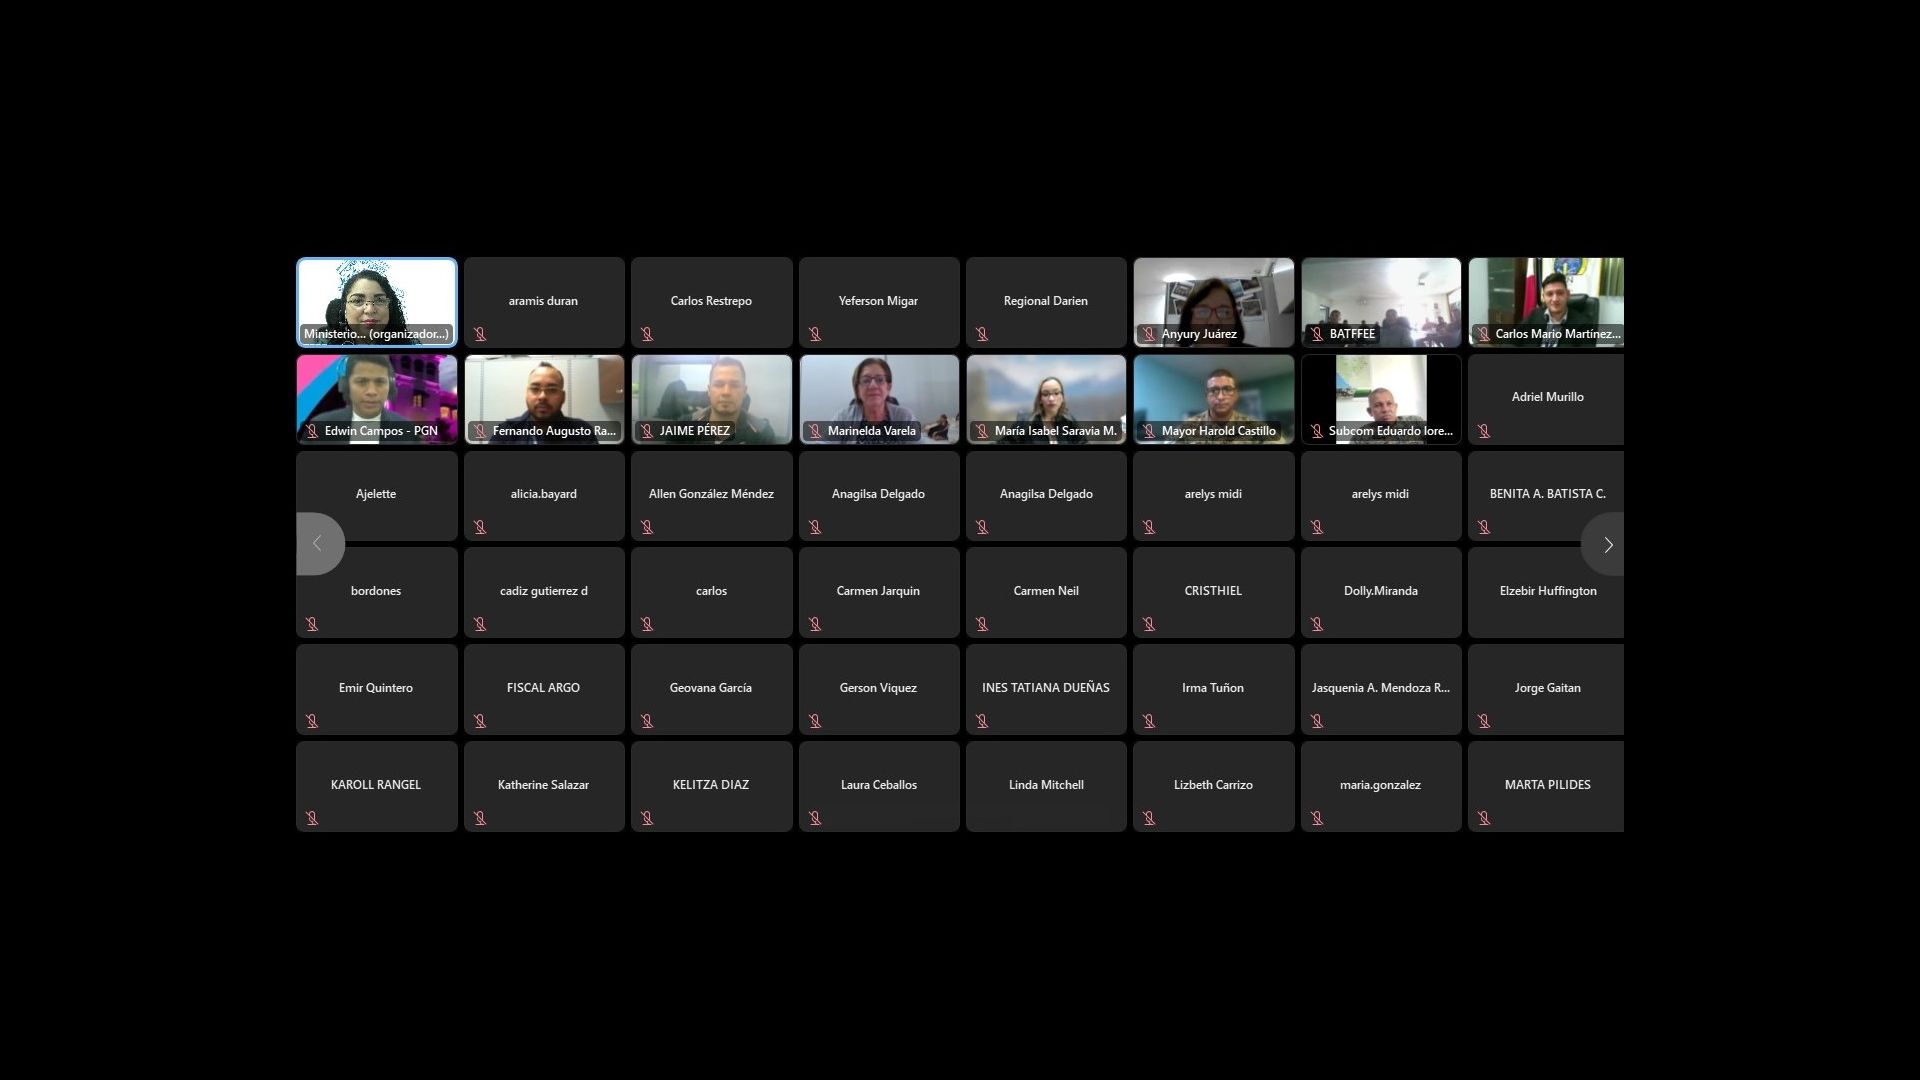This screenshot has width=1920, height=1080.
Task: Click muted mic icon on Carmen Neil tile
Action: 982,624
